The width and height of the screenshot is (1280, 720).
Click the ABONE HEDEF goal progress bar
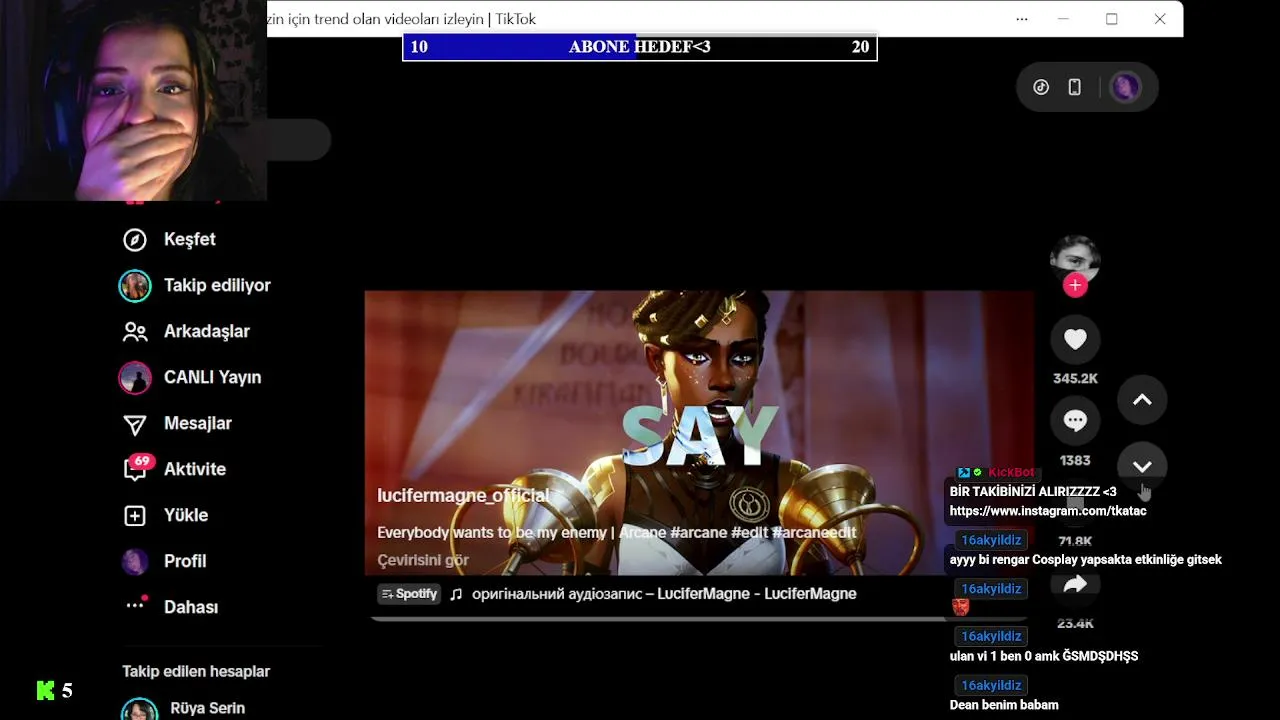pos(640,47)
